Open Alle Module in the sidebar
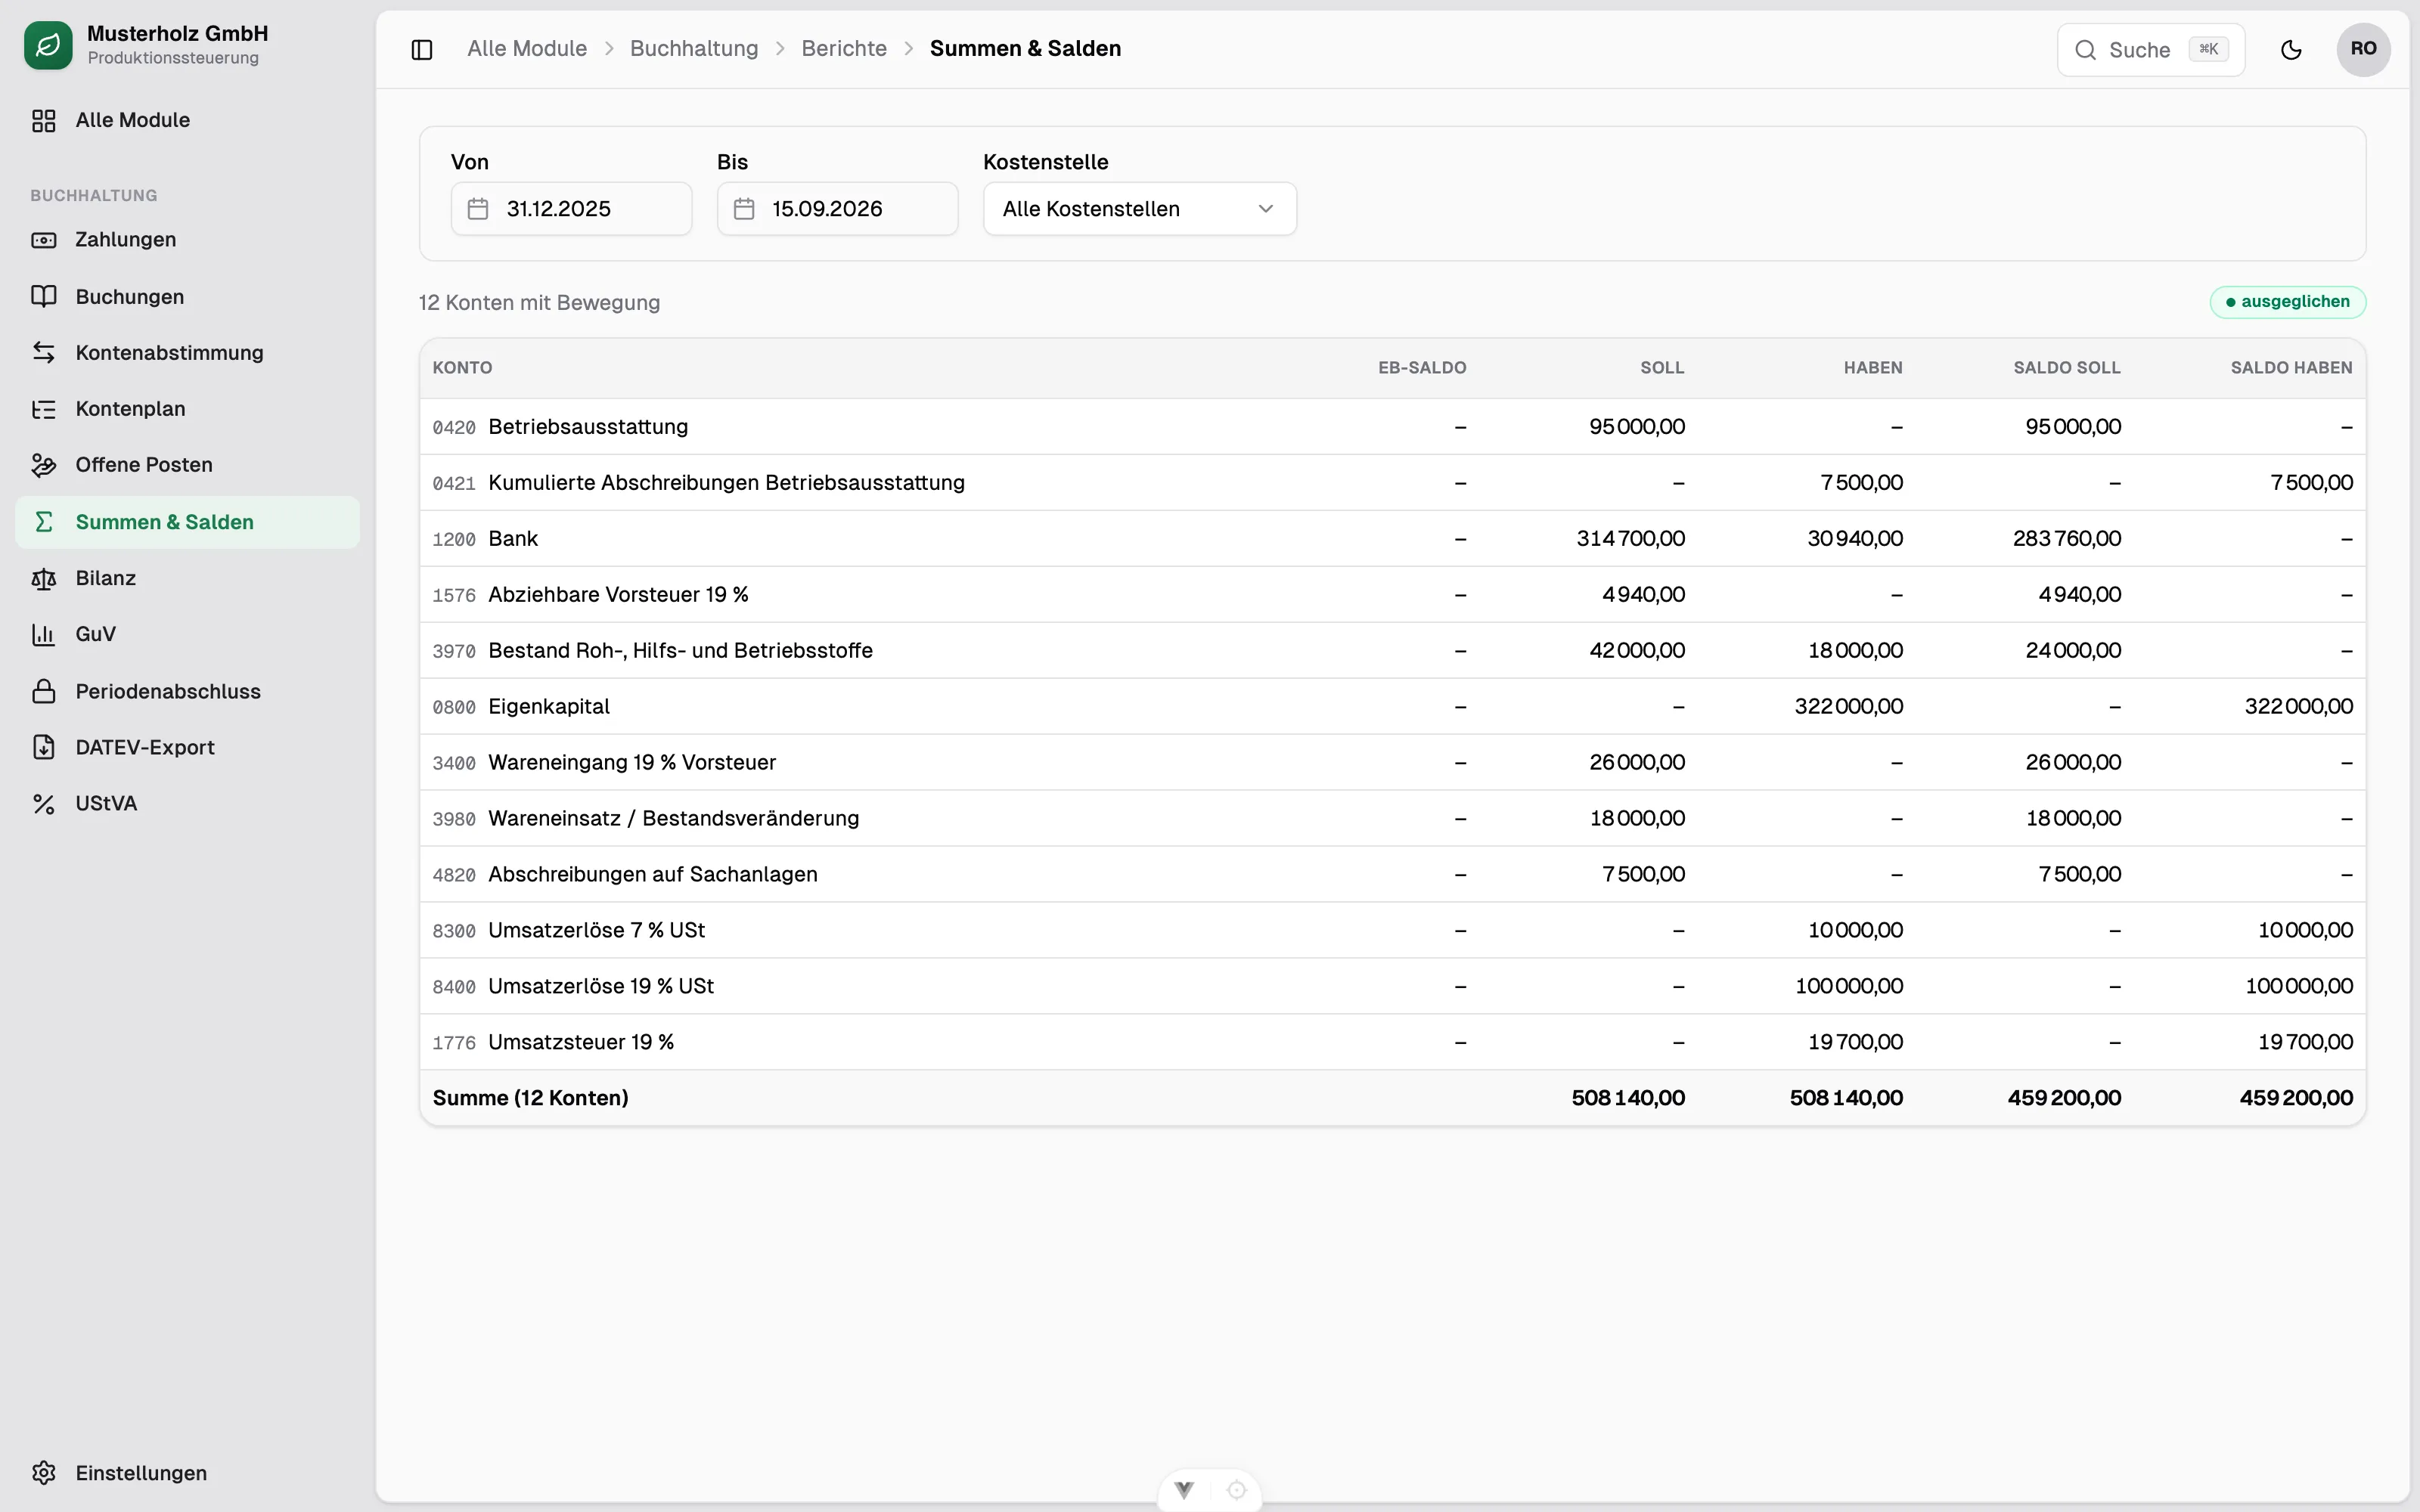2420x1512 pixels. coord(187,120)
